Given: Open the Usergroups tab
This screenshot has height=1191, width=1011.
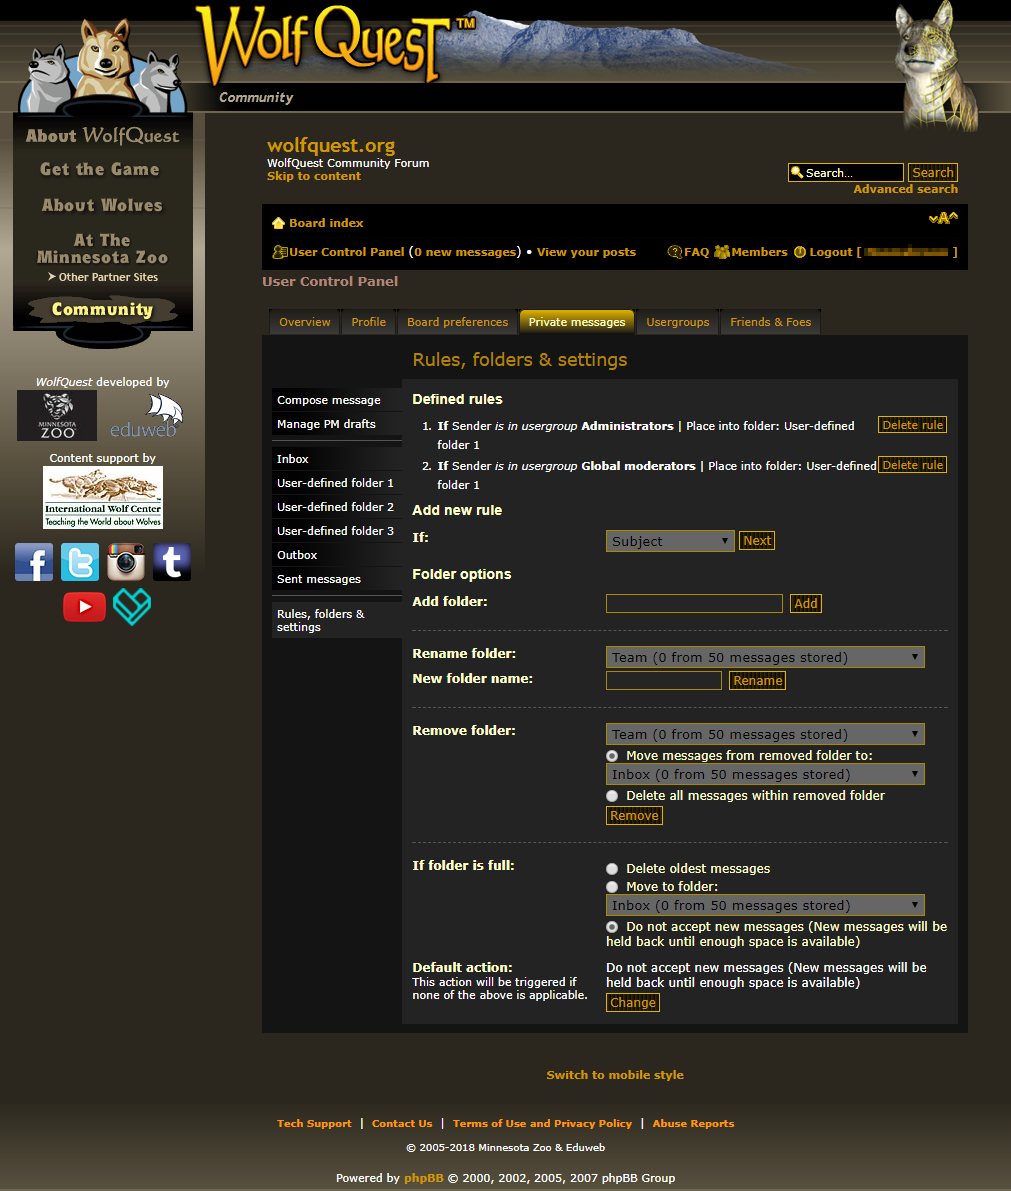Looking at the screenshot, I should (678, 322).
